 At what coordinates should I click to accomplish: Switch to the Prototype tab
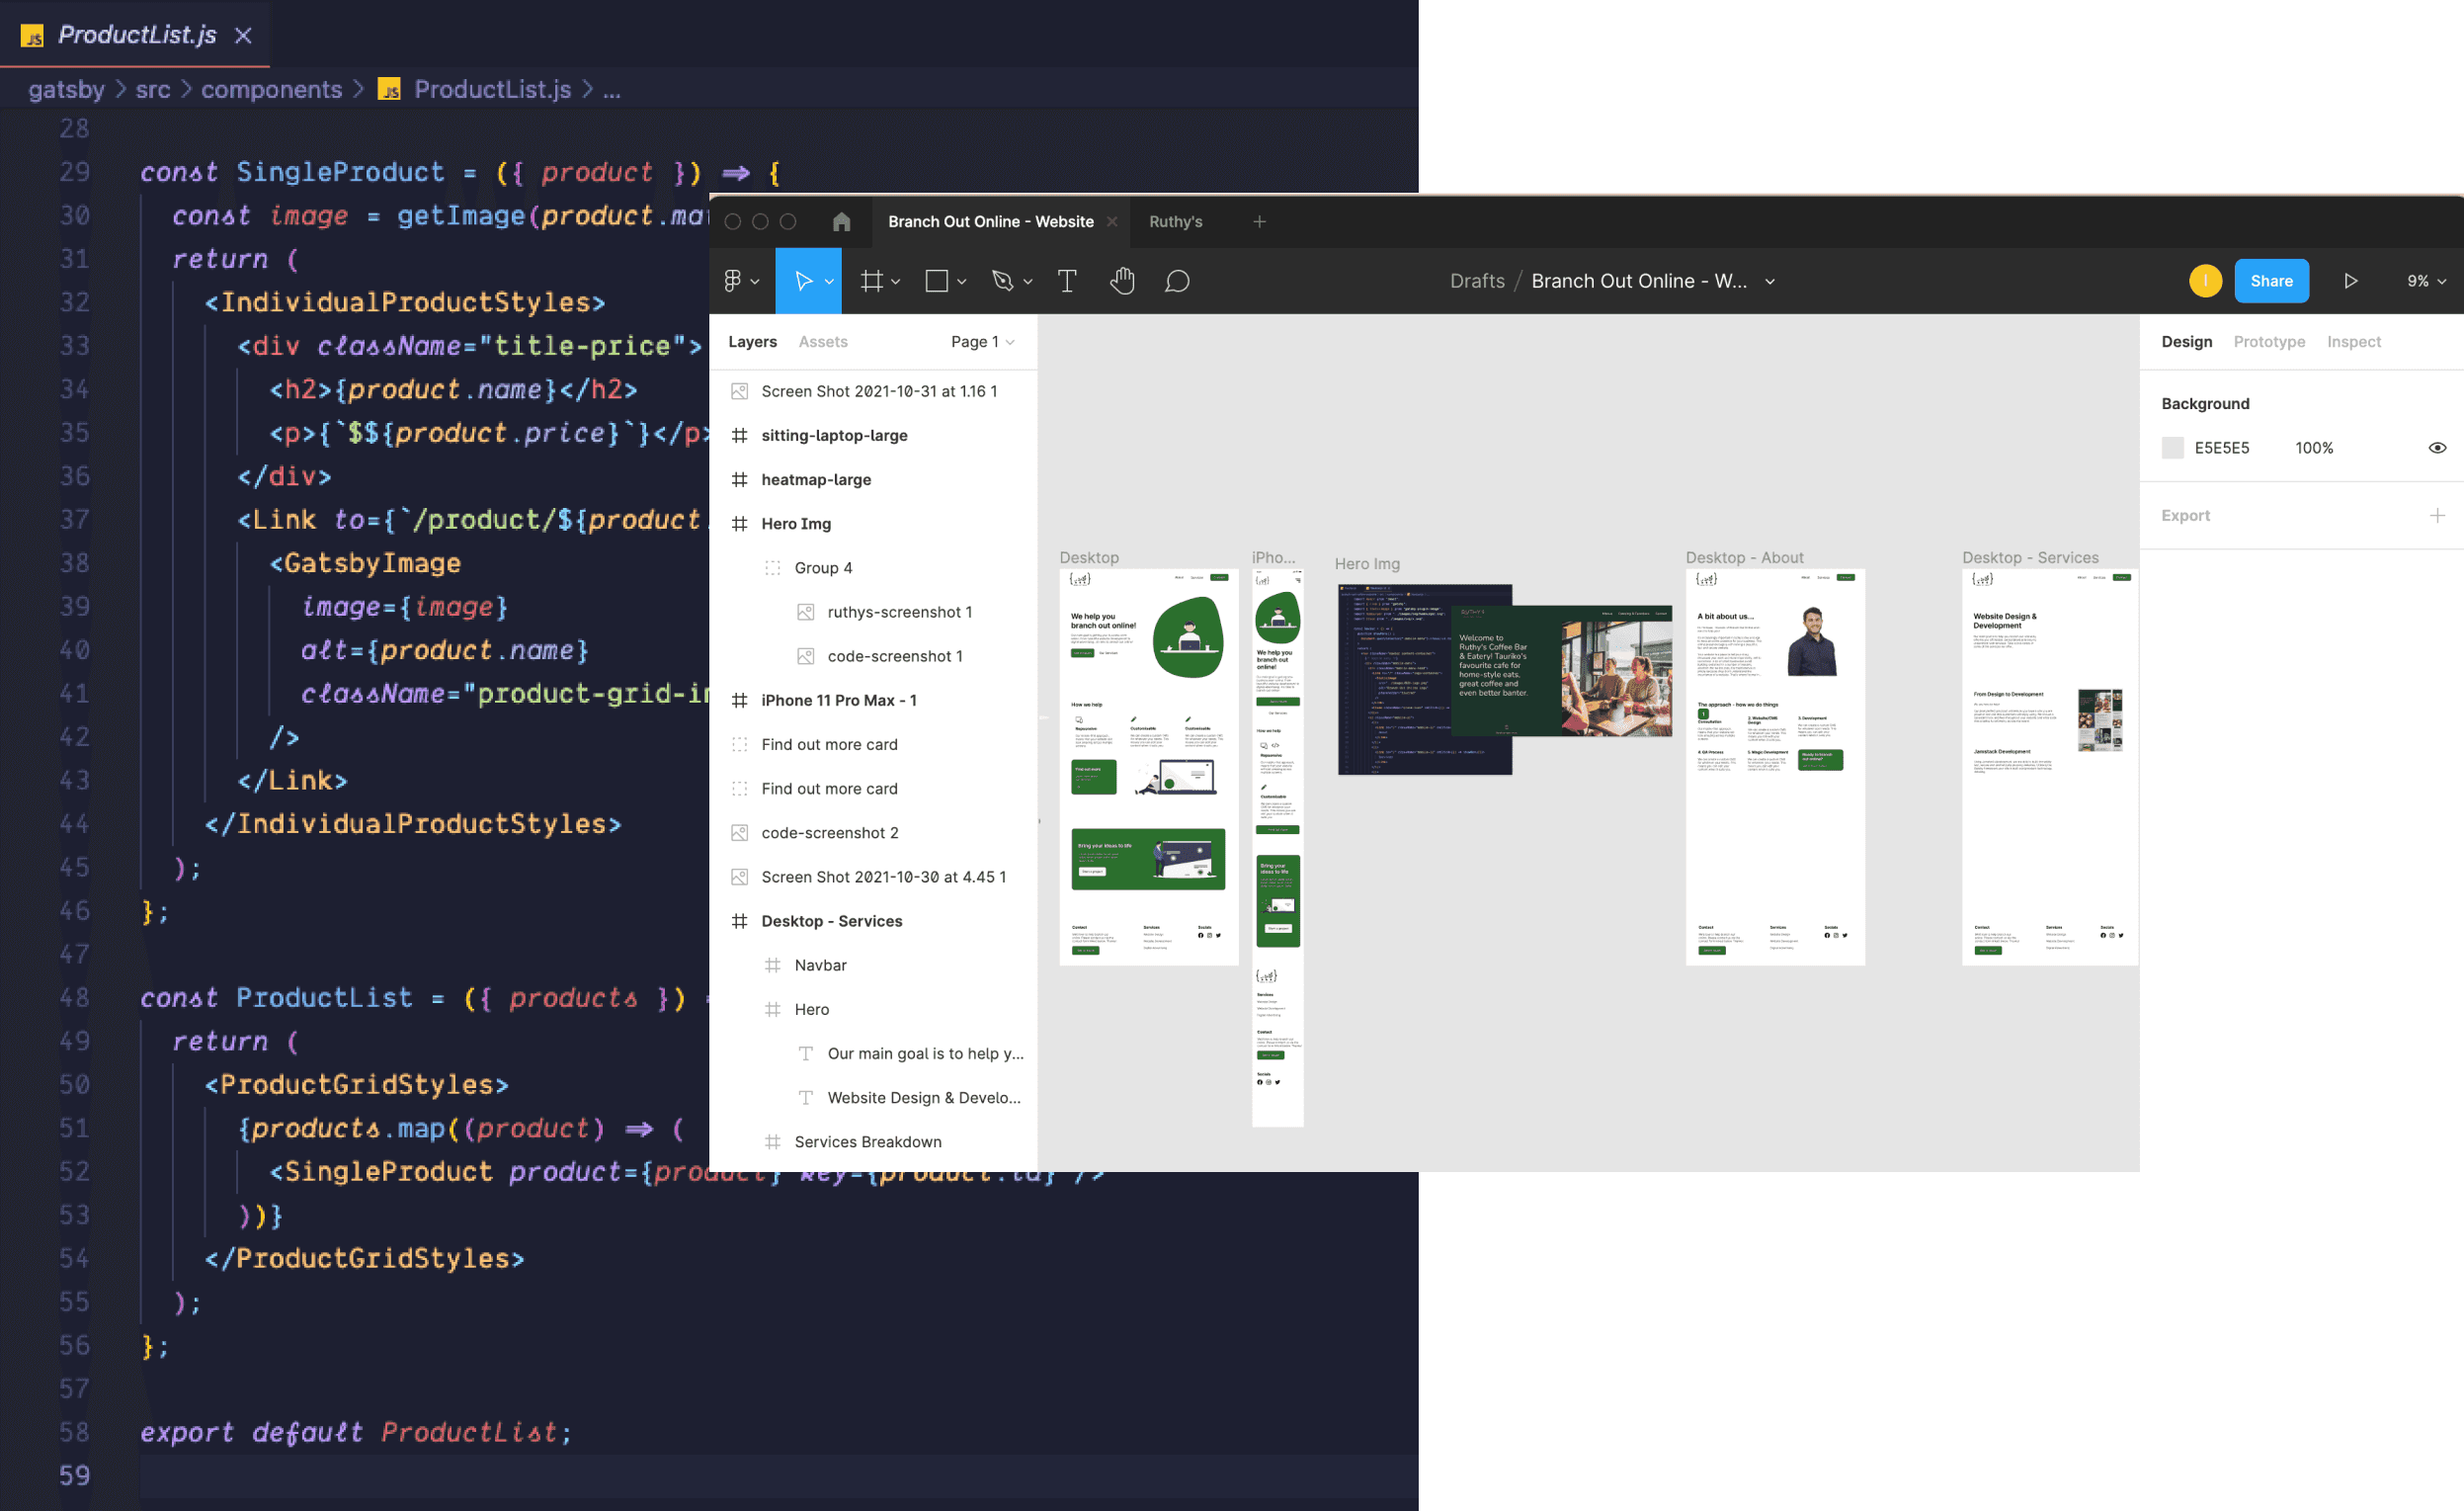point(2269,341)
